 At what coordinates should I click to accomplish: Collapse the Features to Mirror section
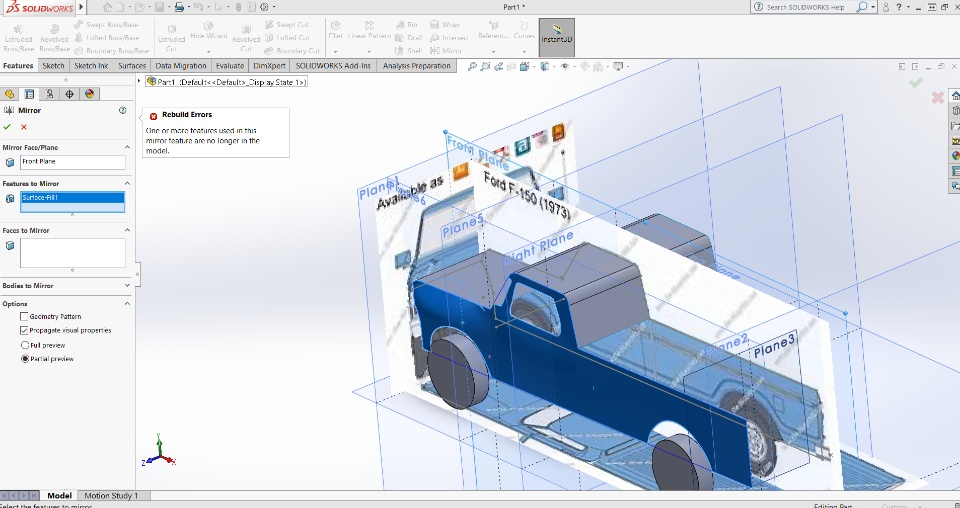click(127, 183)
